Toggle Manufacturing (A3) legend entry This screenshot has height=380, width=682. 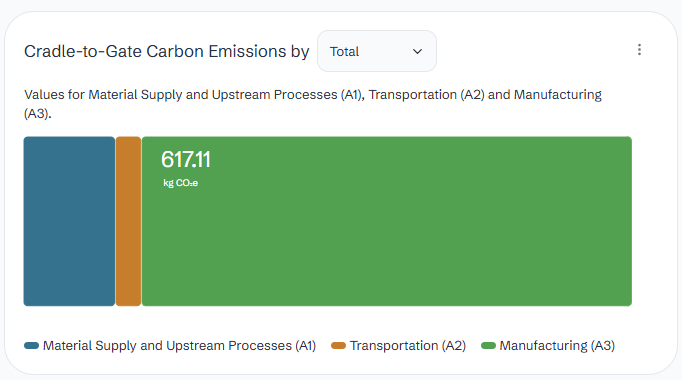point(548,346)
